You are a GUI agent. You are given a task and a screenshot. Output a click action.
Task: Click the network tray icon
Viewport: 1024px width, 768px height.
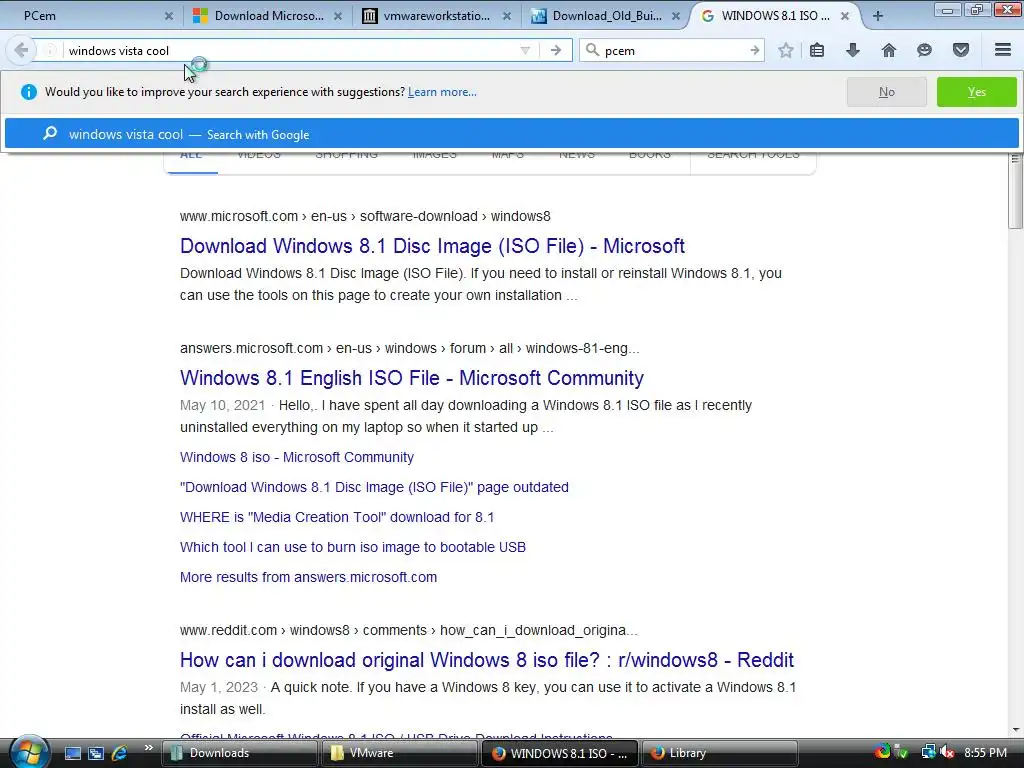click(x=928, y=752)
